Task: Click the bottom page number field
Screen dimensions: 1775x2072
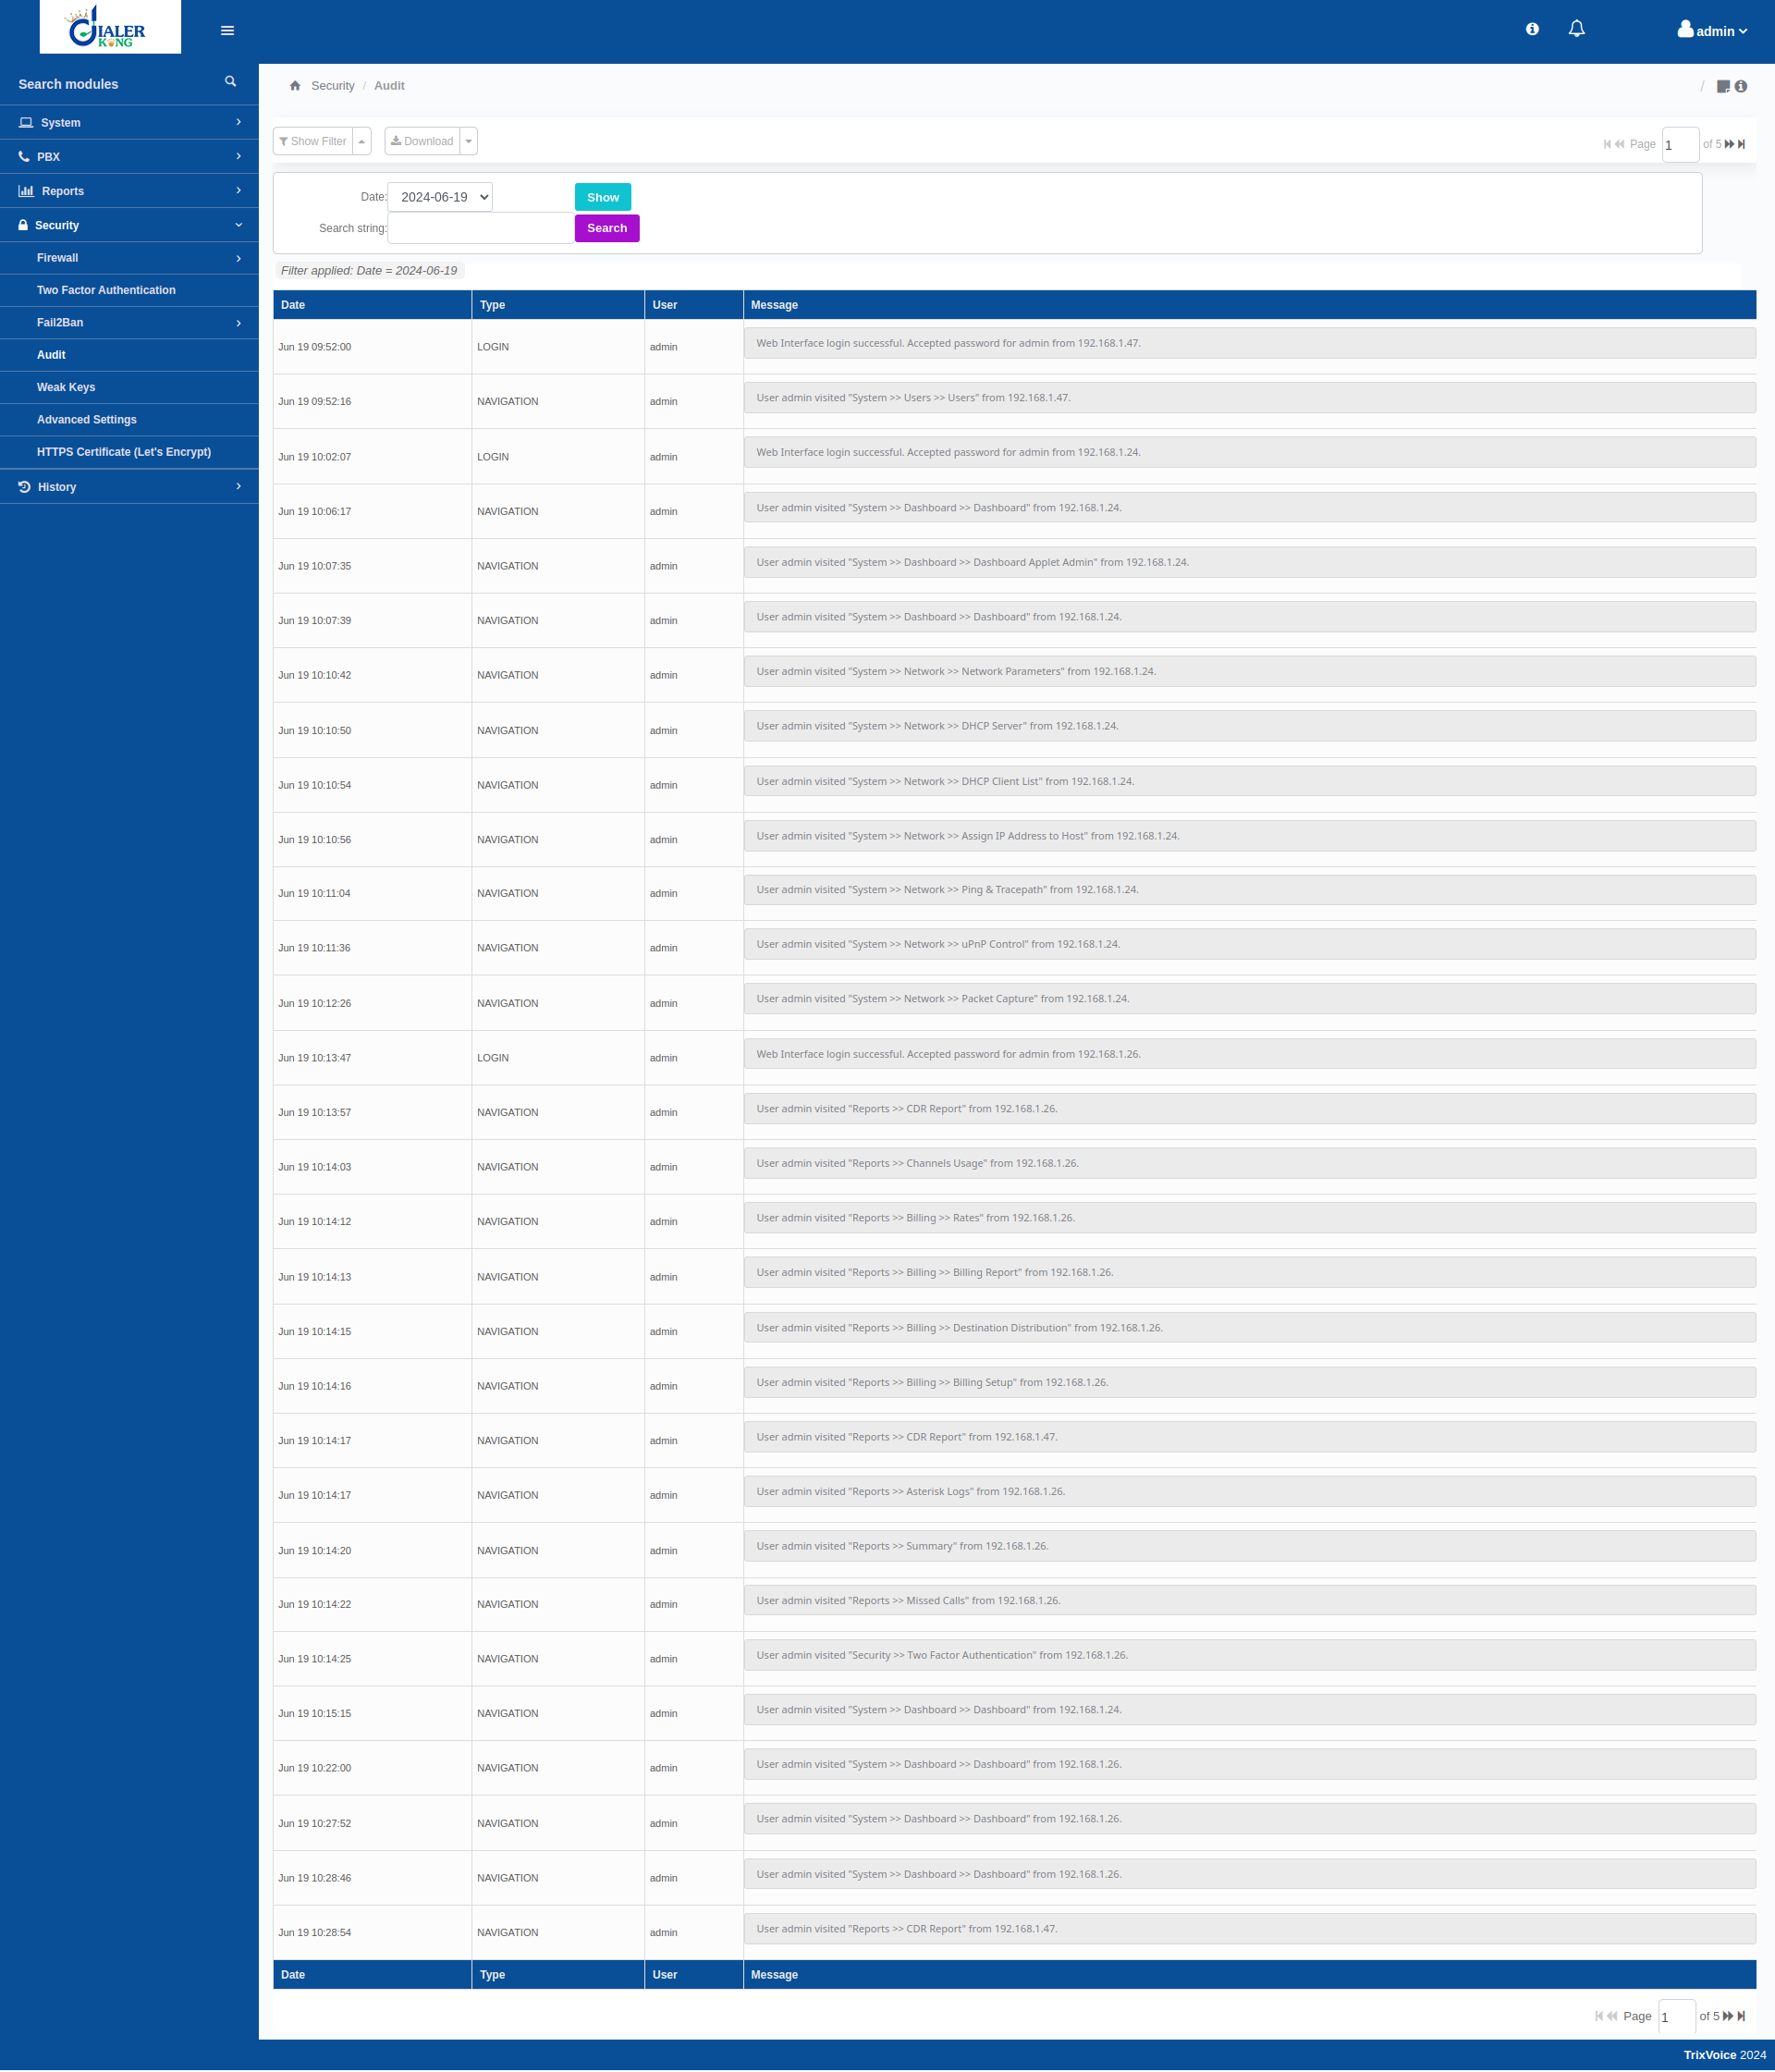Action: click(x=1677, y=2017)
